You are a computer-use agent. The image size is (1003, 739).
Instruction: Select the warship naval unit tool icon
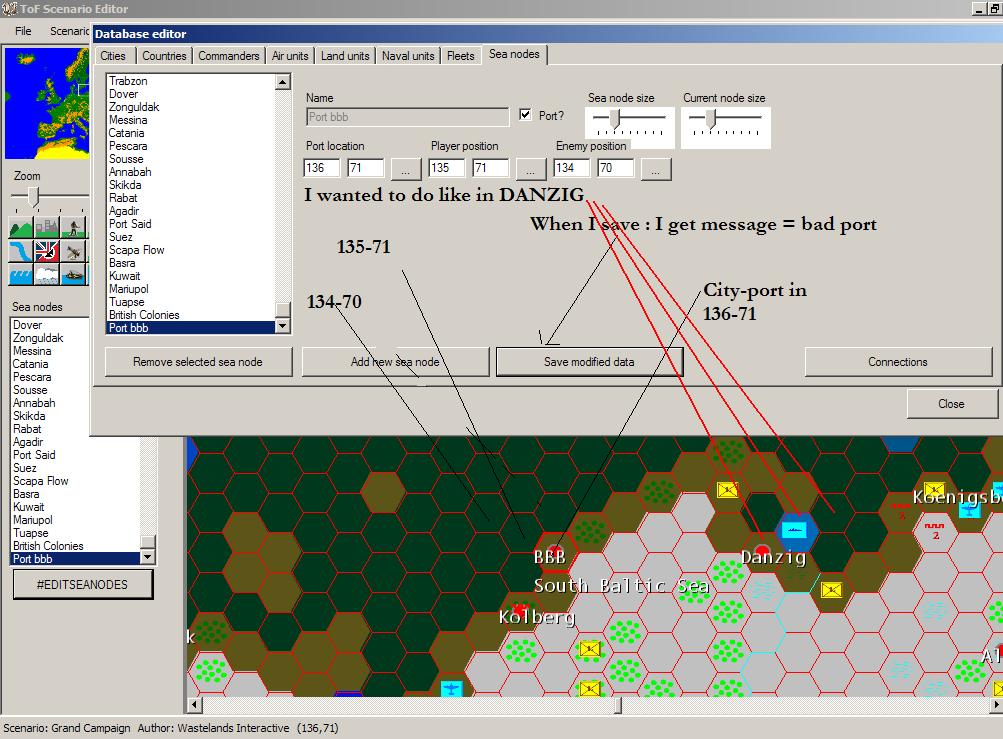pyautogui.click(x=74, y=274)
